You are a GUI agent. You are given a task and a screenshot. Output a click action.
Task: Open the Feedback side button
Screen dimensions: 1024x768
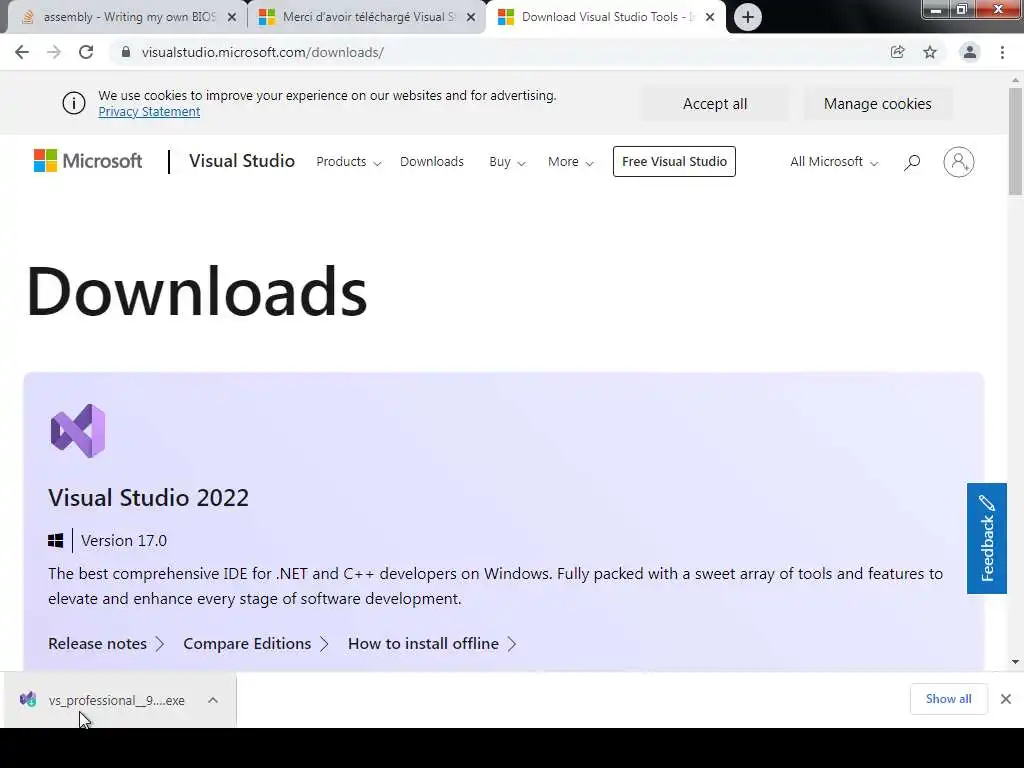click(x=987, y=538)
